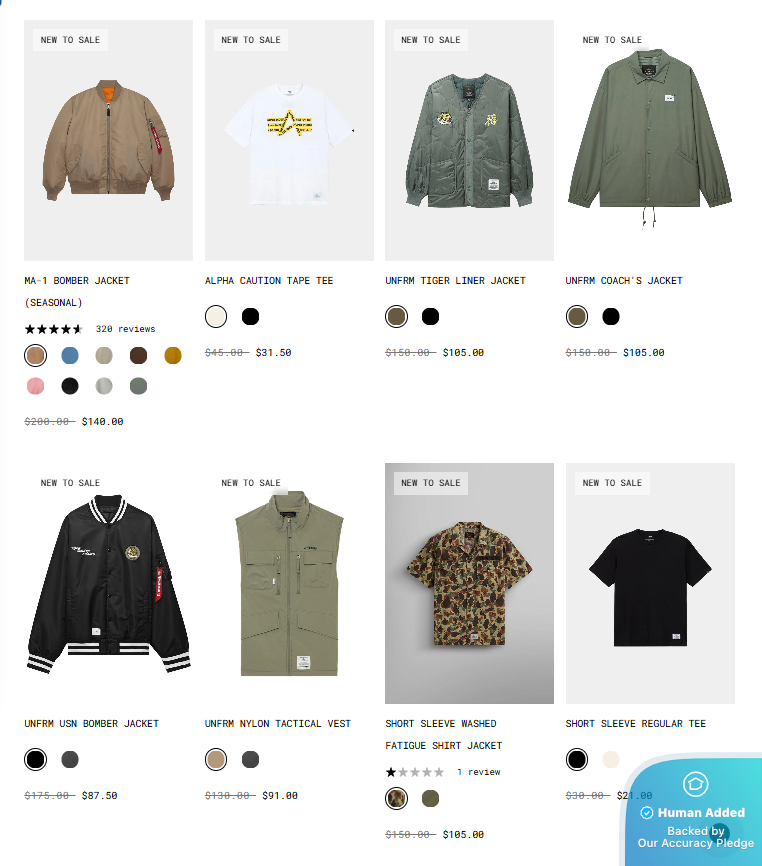Choose black swatch for UNFRM Tiger Liner Jacket

click(430, 316)
